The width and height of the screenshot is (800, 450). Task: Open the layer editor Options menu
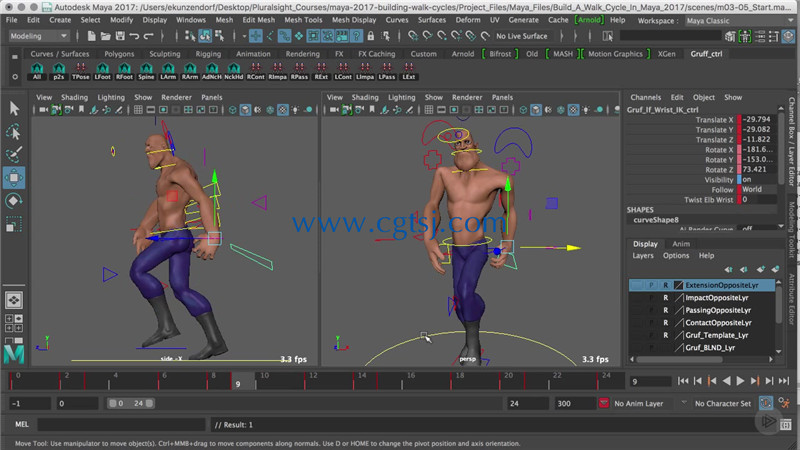(x=676, y=256)
